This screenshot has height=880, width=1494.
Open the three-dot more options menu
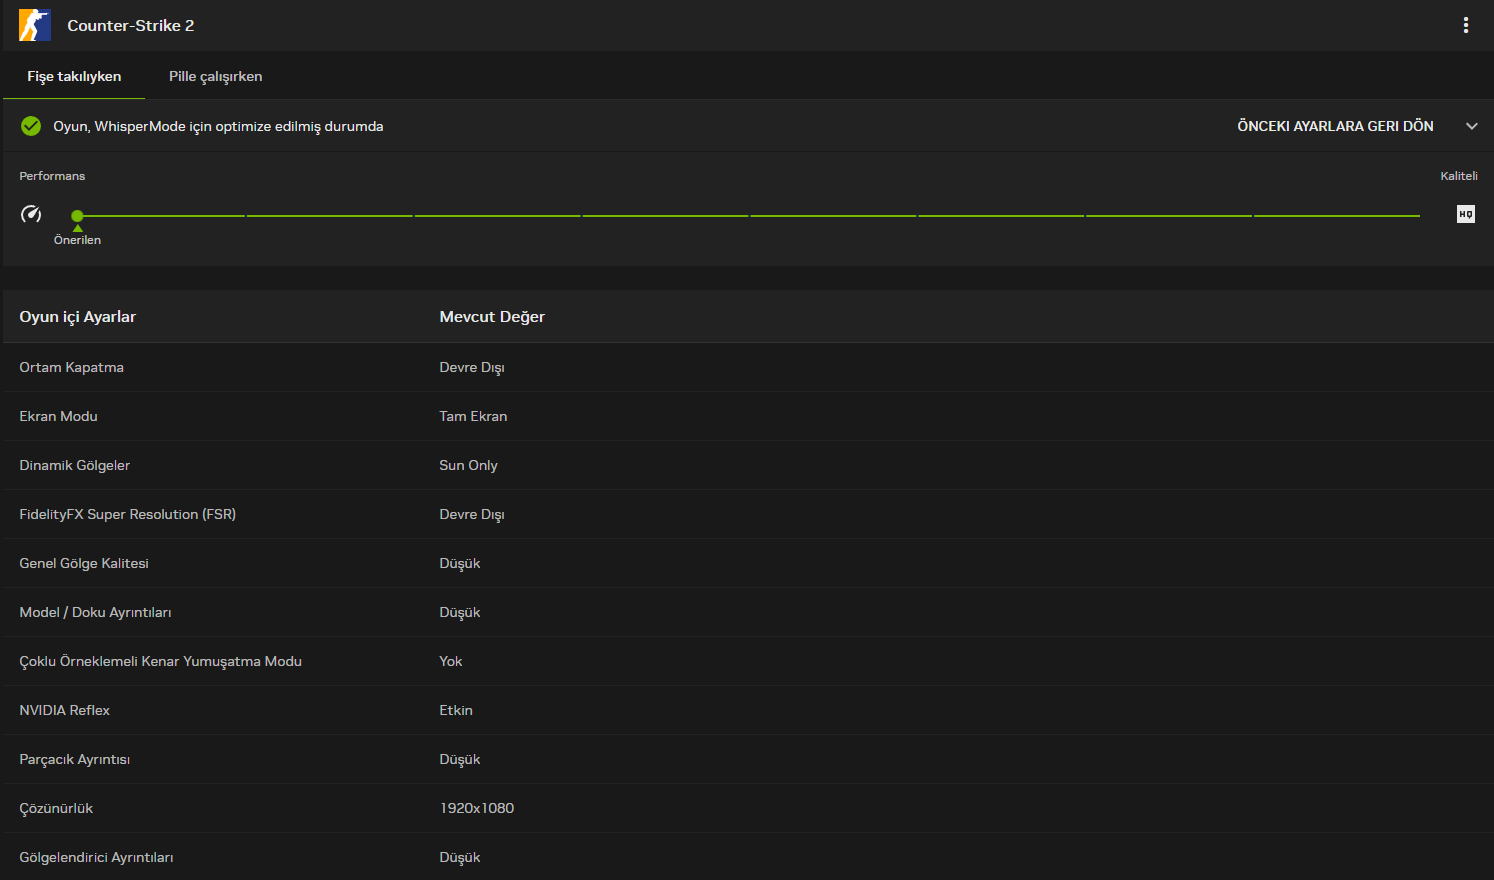tap(1466, 25)
